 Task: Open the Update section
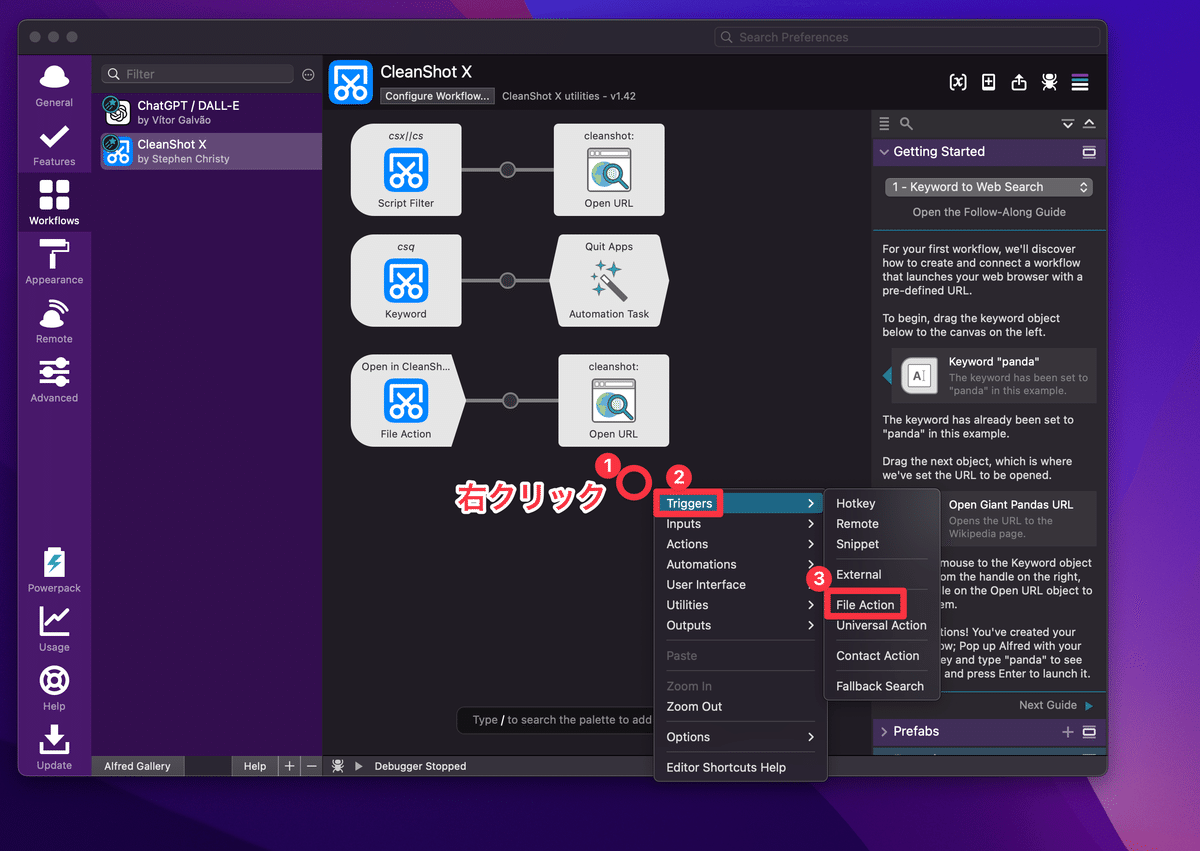tap(54, 747)
